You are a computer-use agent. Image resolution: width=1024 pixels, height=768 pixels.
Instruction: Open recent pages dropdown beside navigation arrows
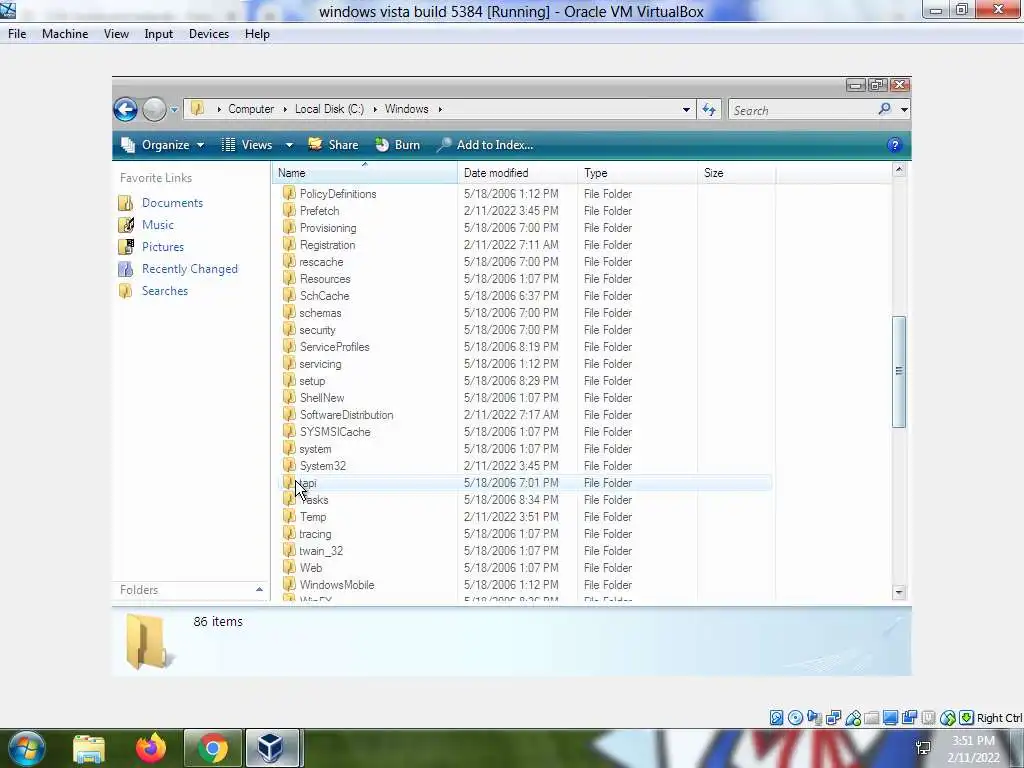[x=174, y=110]
